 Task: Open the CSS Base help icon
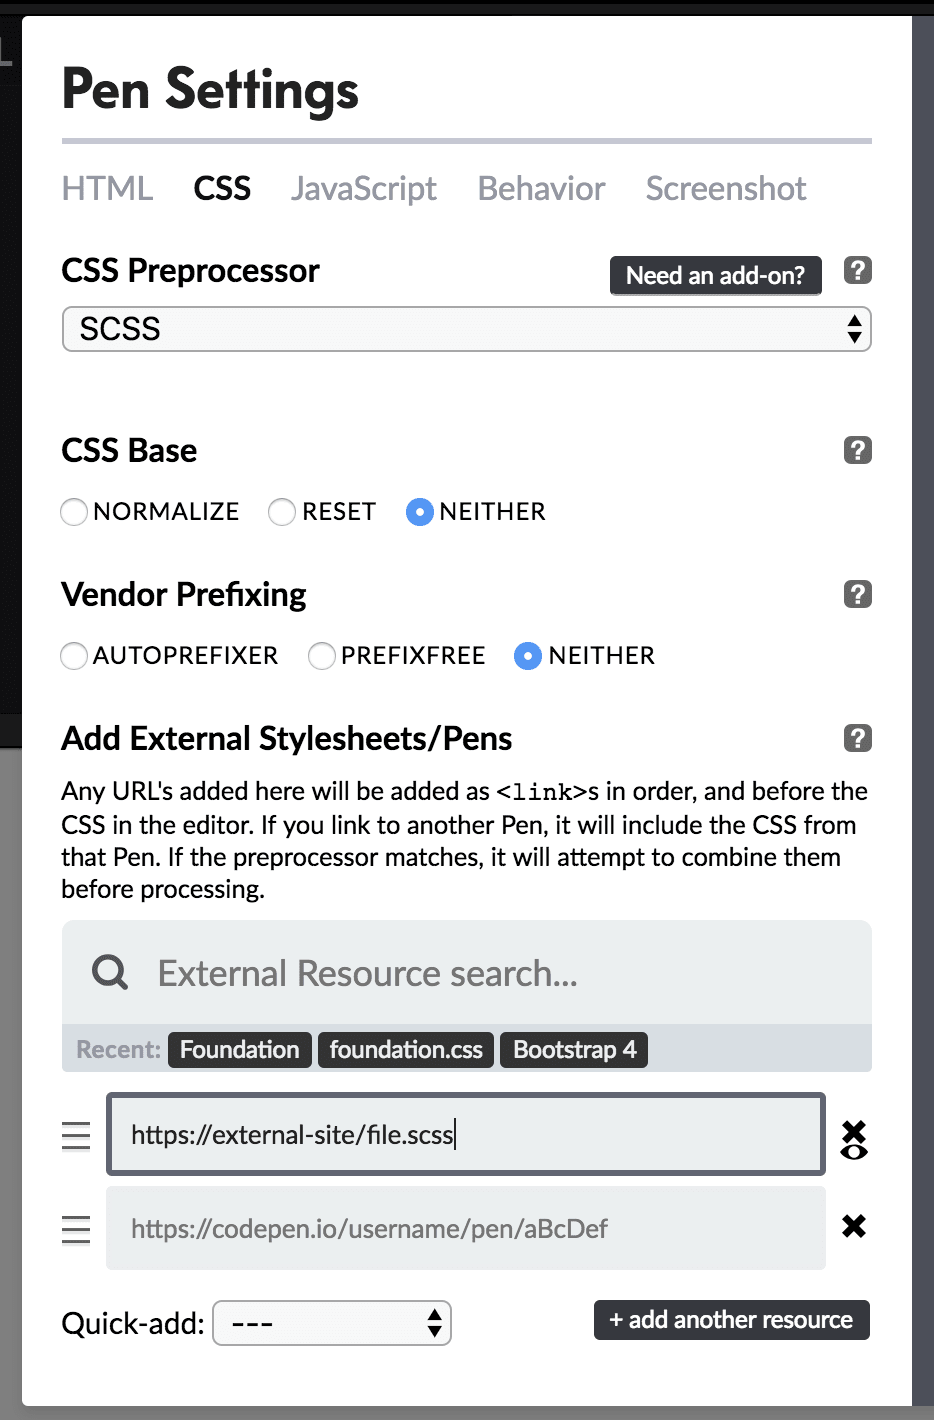coord(857,450)
